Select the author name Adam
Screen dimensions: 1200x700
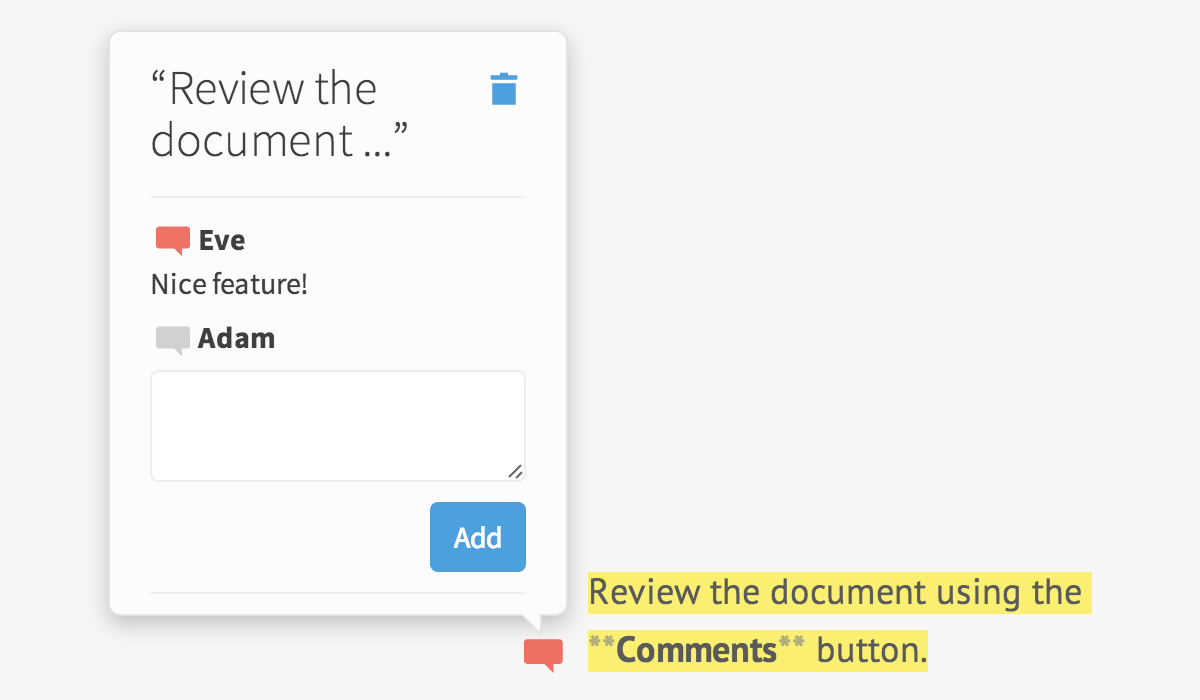(236, 339)
